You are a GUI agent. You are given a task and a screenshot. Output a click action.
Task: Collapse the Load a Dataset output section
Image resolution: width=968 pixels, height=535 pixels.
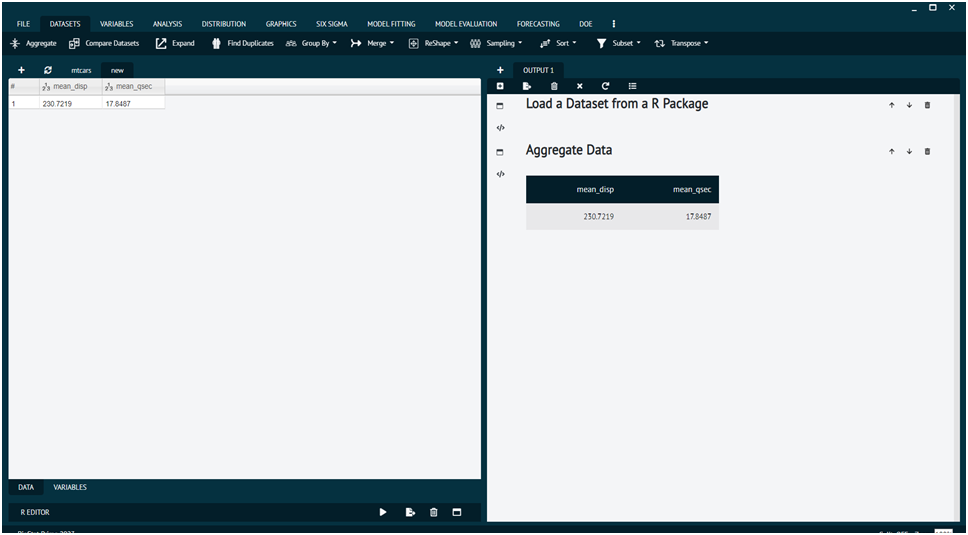[500, 105]
